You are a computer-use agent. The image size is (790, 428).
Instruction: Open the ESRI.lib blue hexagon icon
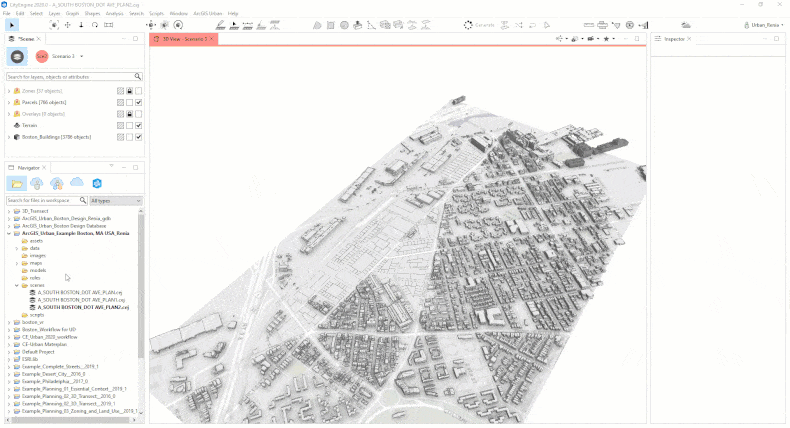coord(97,184)
